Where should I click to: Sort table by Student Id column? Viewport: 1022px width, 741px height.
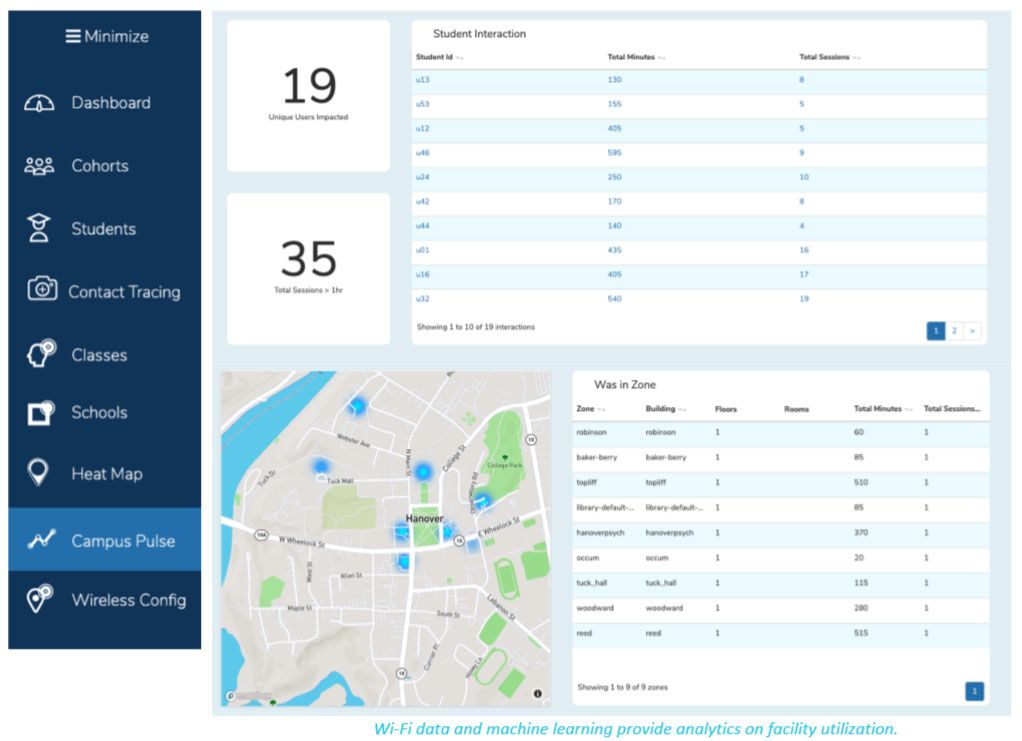click(439, 58)
